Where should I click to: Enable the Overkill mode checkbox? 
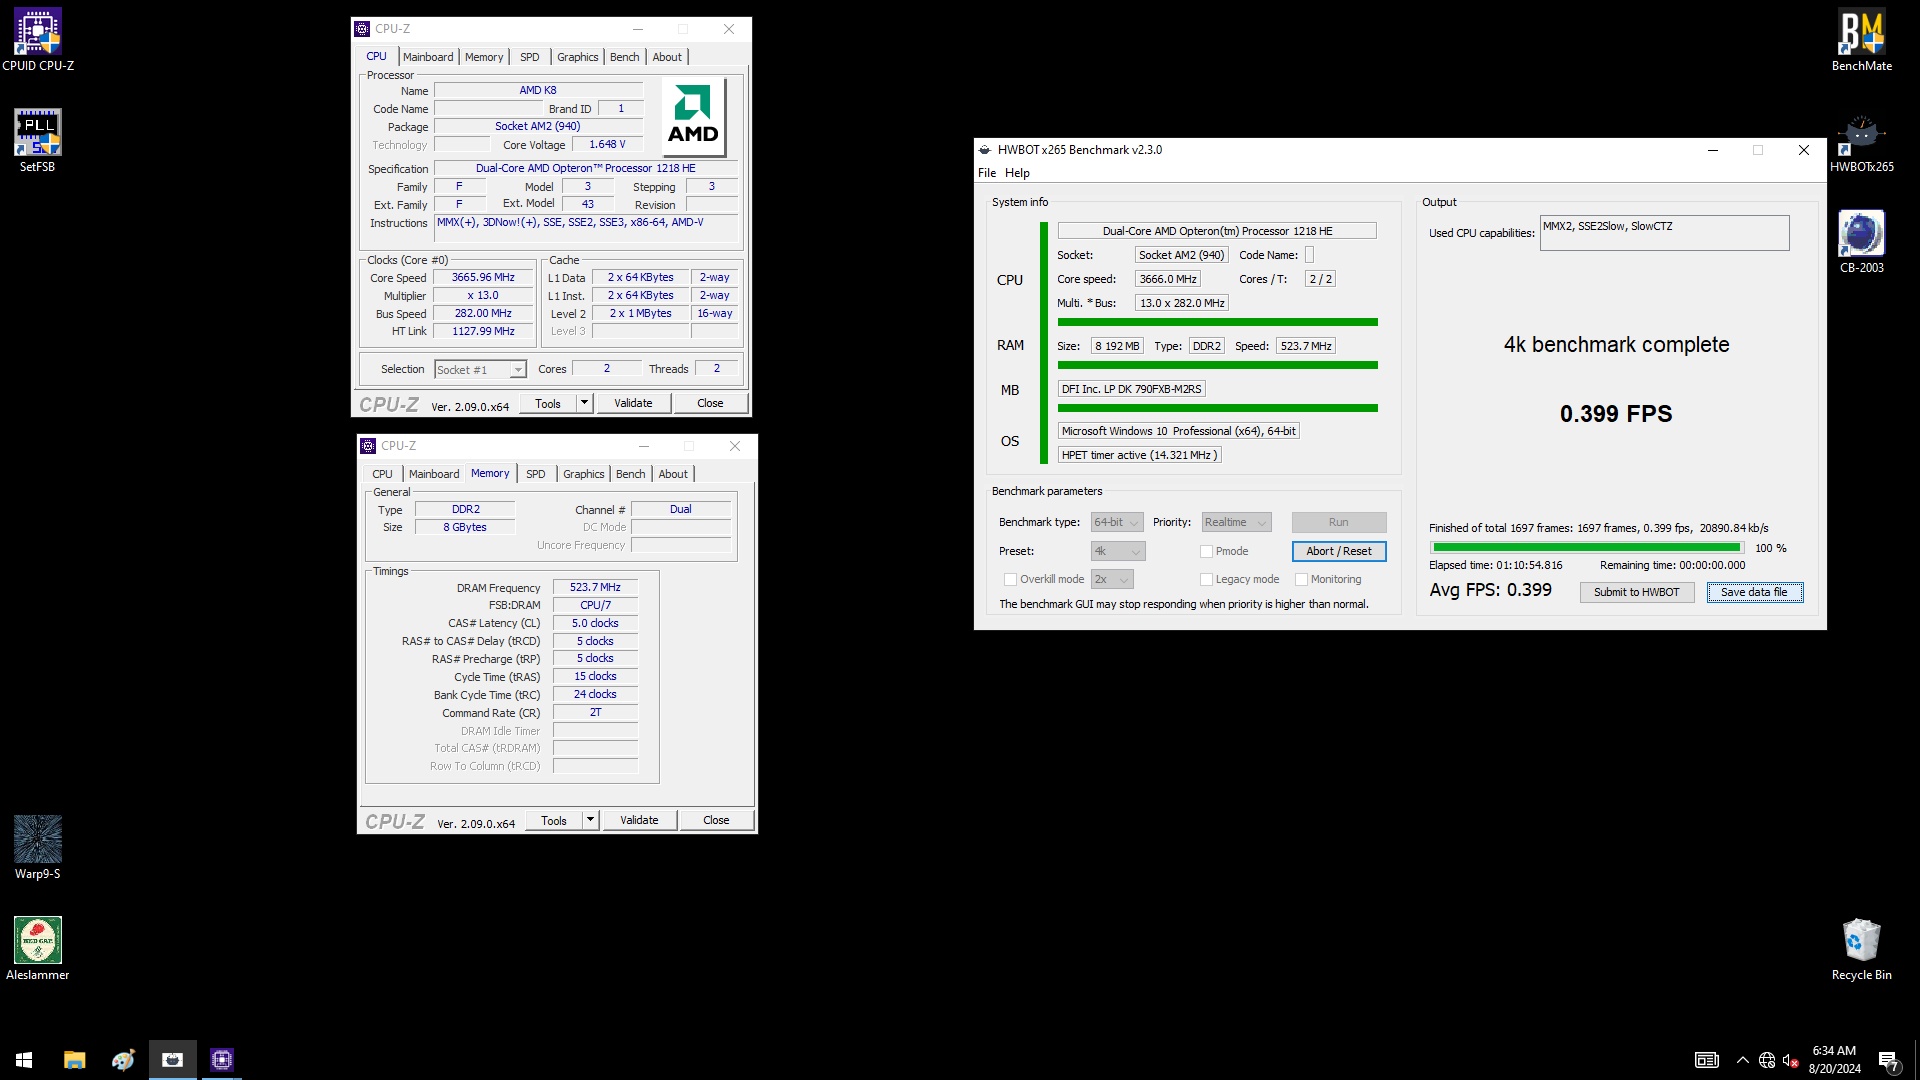[x=1010, y=579]
